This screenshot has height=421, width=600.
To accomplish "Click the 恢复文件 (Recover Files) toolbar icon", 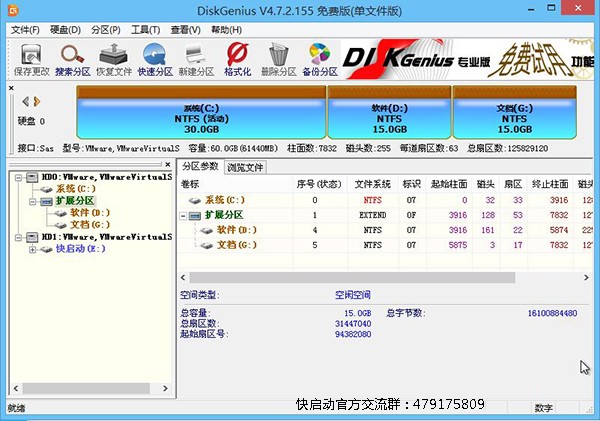I will pyautogui.click(x=115, y=58).
